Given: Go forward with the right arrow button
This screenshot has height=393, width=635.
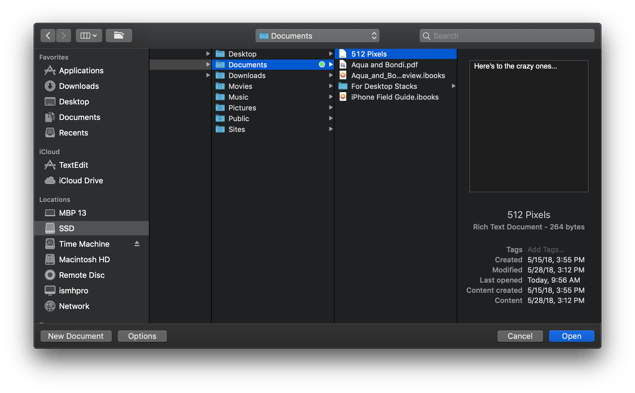Looking at the screenshot, I should (x=64, y=36).
